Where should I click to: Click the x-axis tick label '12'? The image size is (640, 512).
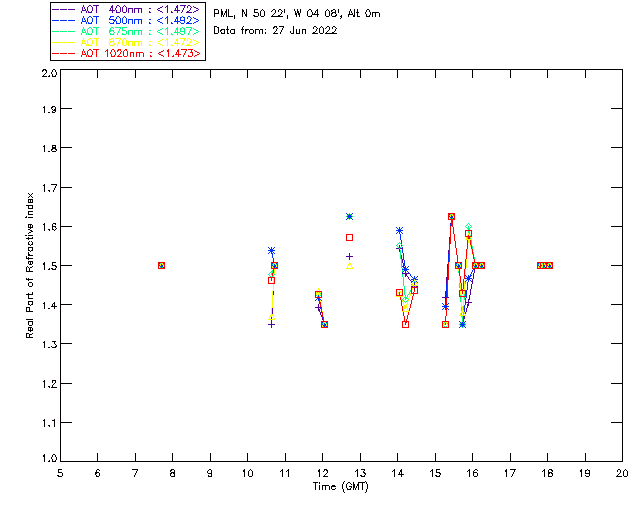[x=322, y=474]
